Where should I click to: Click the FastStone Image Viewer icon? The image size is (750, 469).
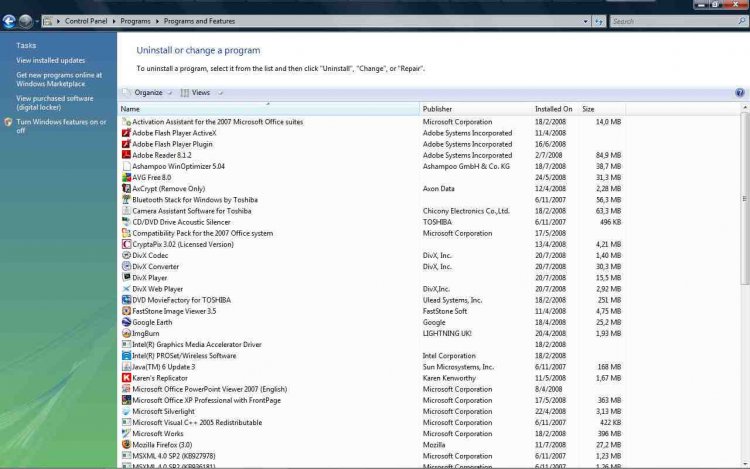(x=126, y=311)
